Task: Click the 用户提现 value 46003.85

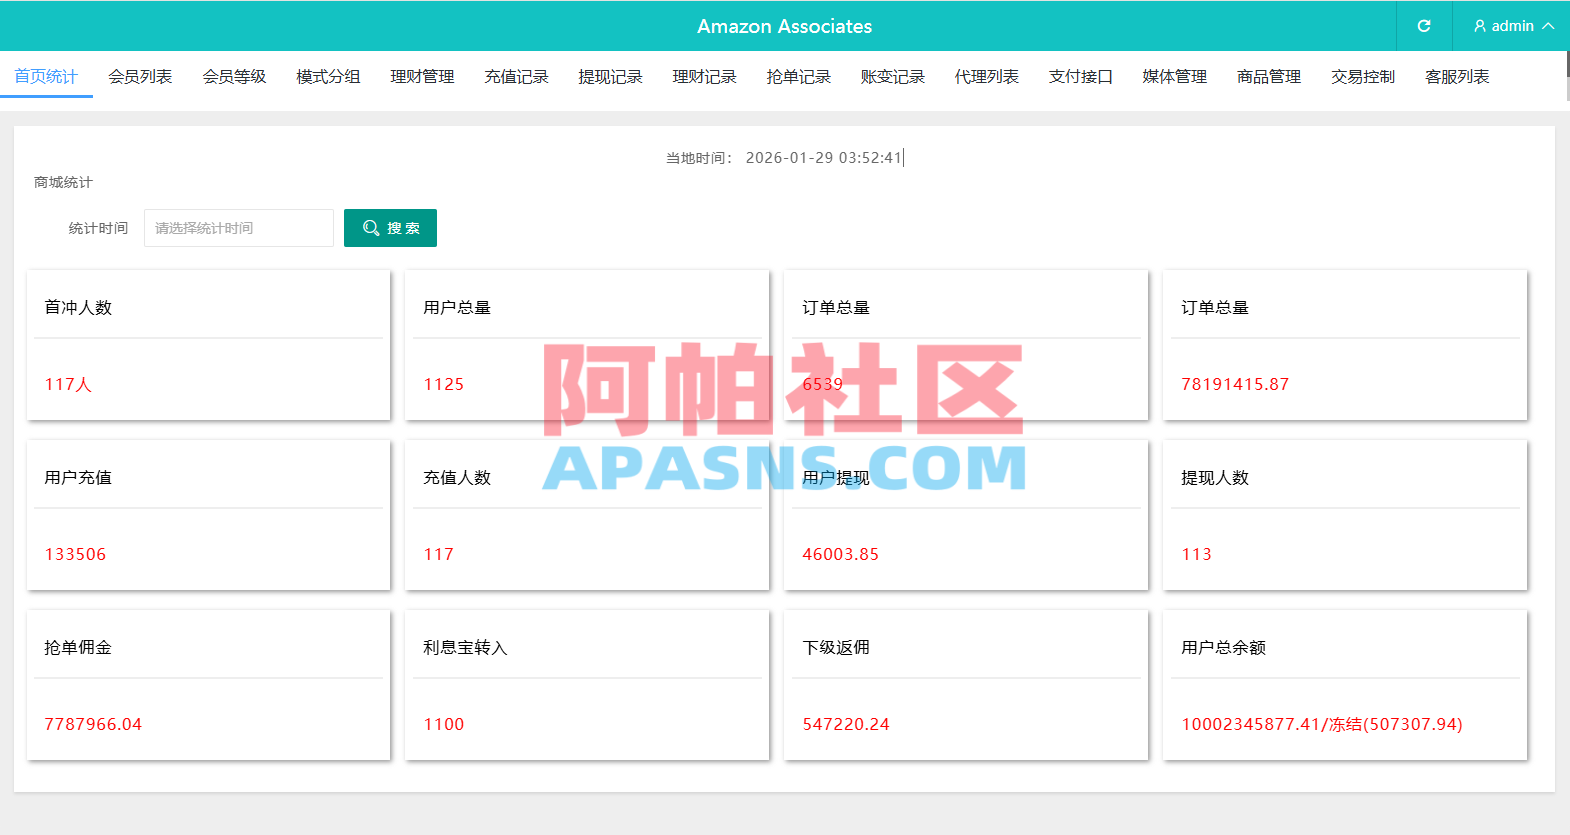Action: (x=840, y=554)
